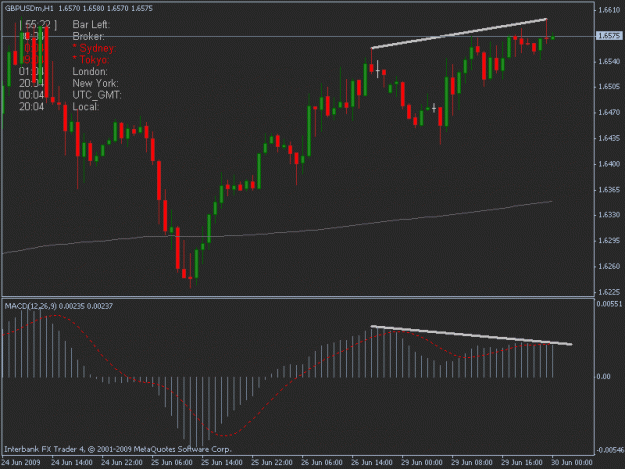Click the time axis label 29 Jun 16:00
Image resolution: width=625 pixels, height=469 pixels.
[521, 462]
